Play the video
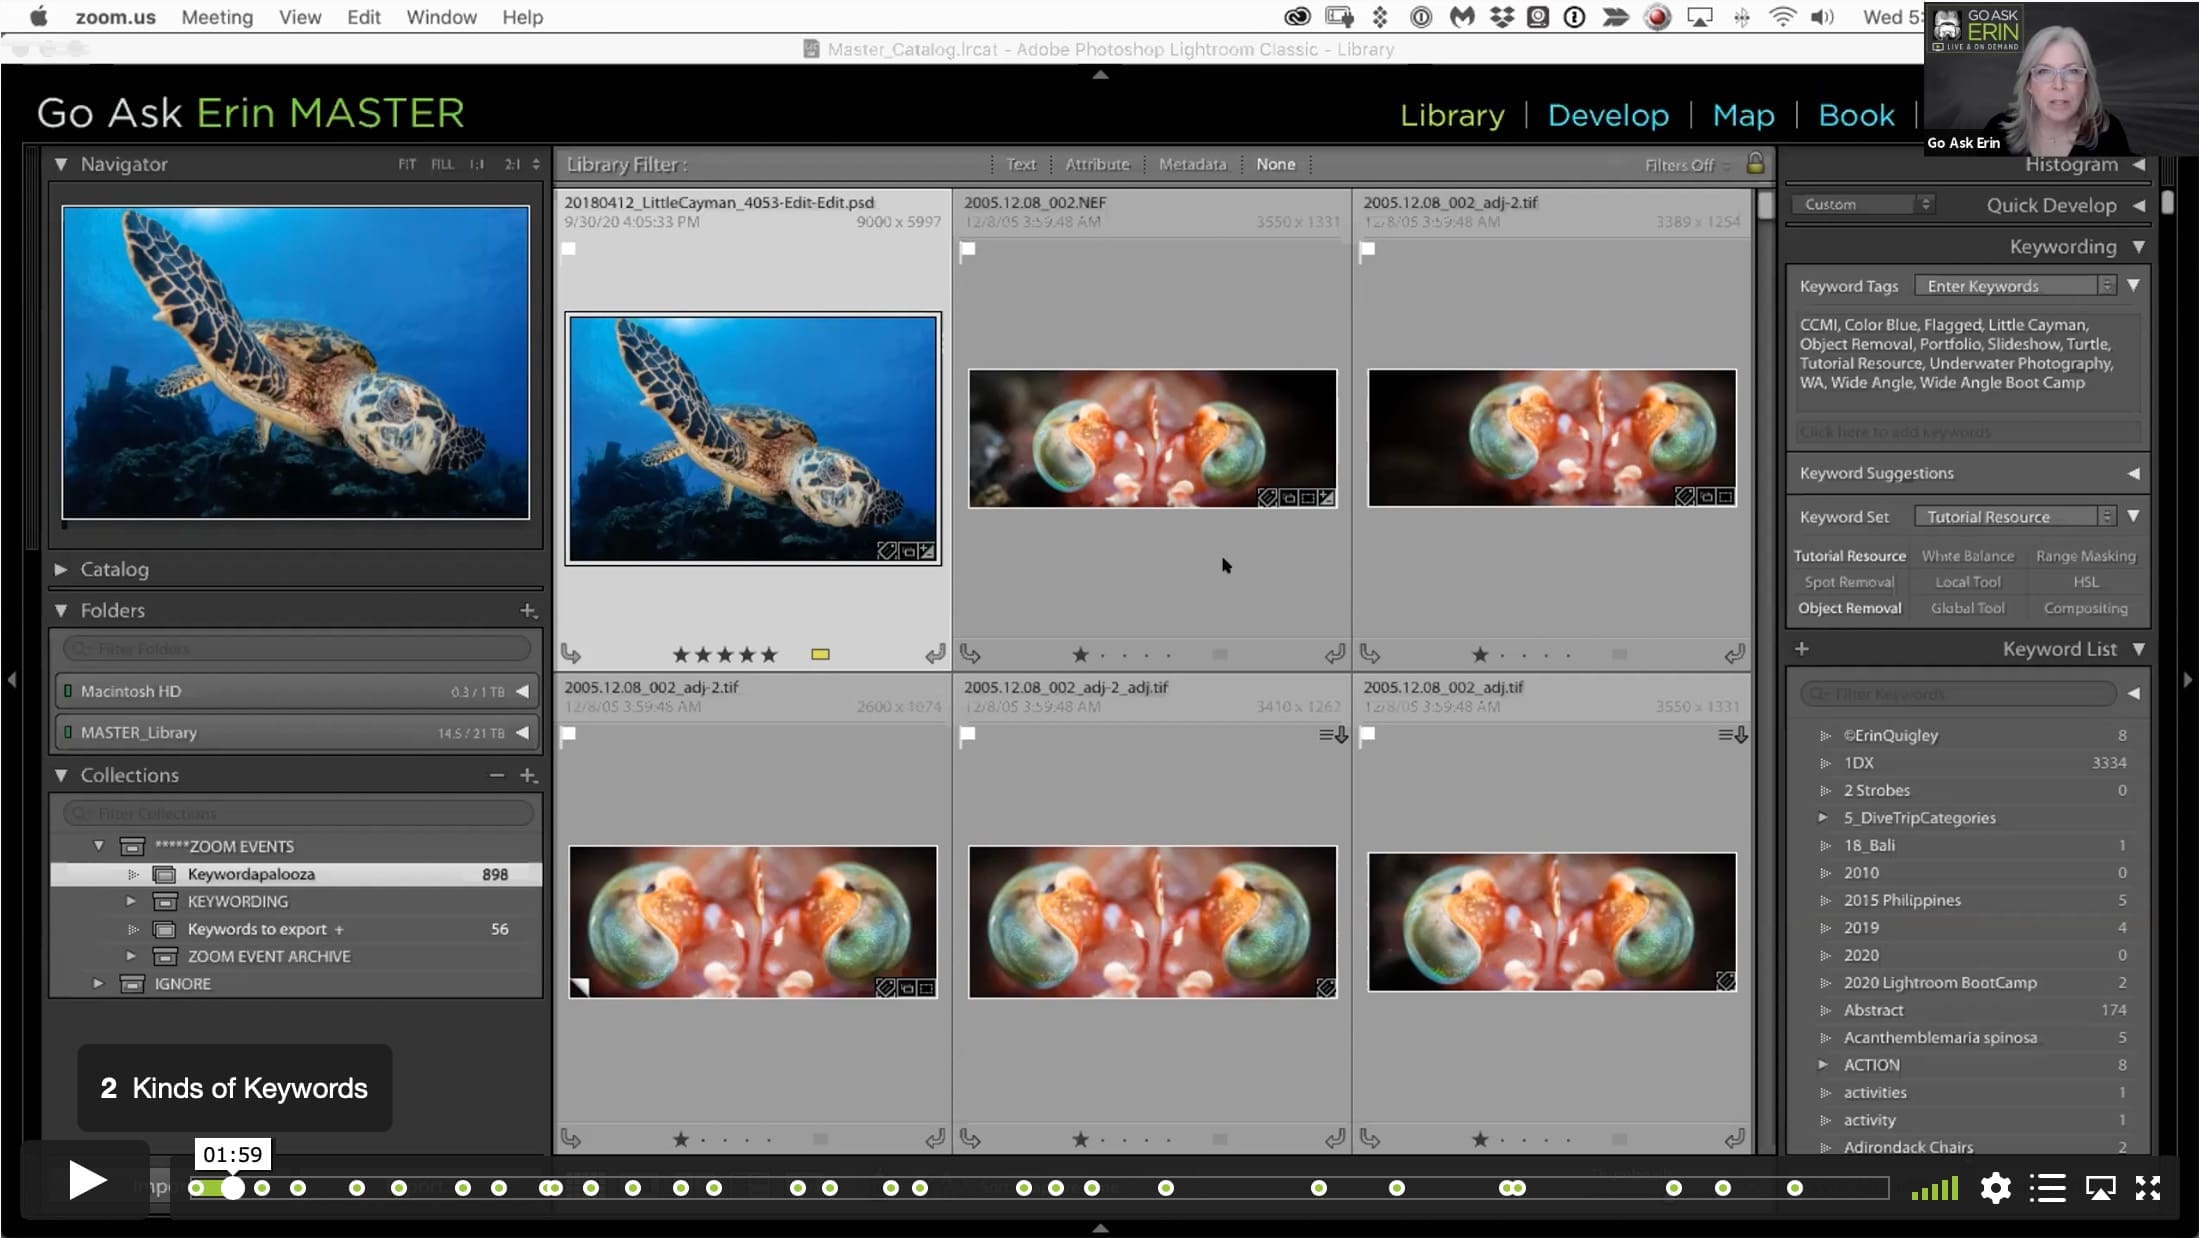The height and width of the screenshot is (1238, 2199). (87, 1181)
